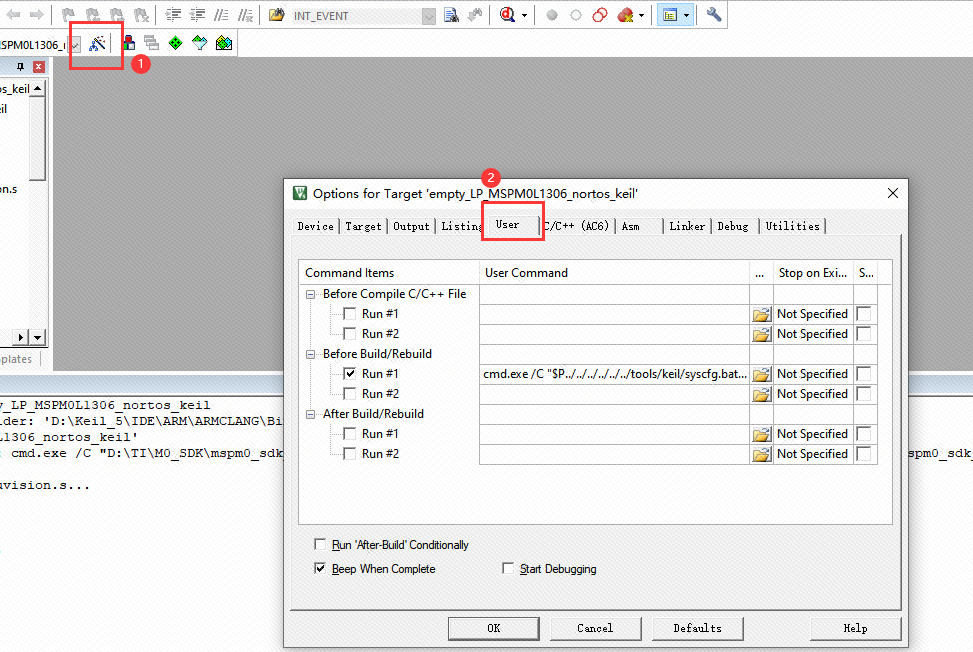This screenshot has height=652, width=973.
Task: Uncheck Run #1 under Before Build/Rebuild
Action: (x=350, y=373)
